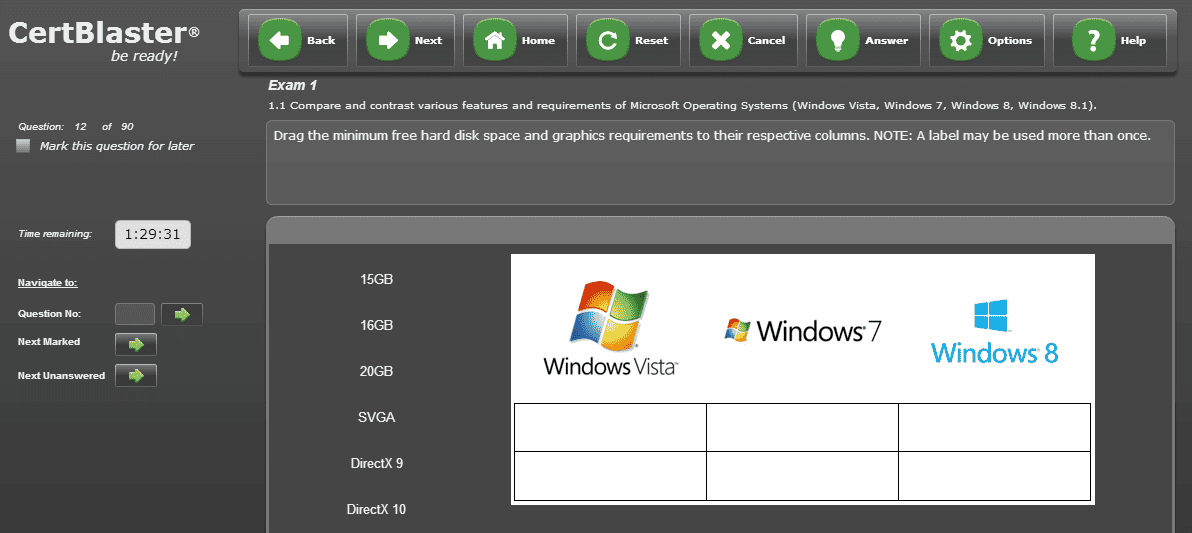Click the Windows 7 logo
The image size is (1192, 533).
[803, 331]
